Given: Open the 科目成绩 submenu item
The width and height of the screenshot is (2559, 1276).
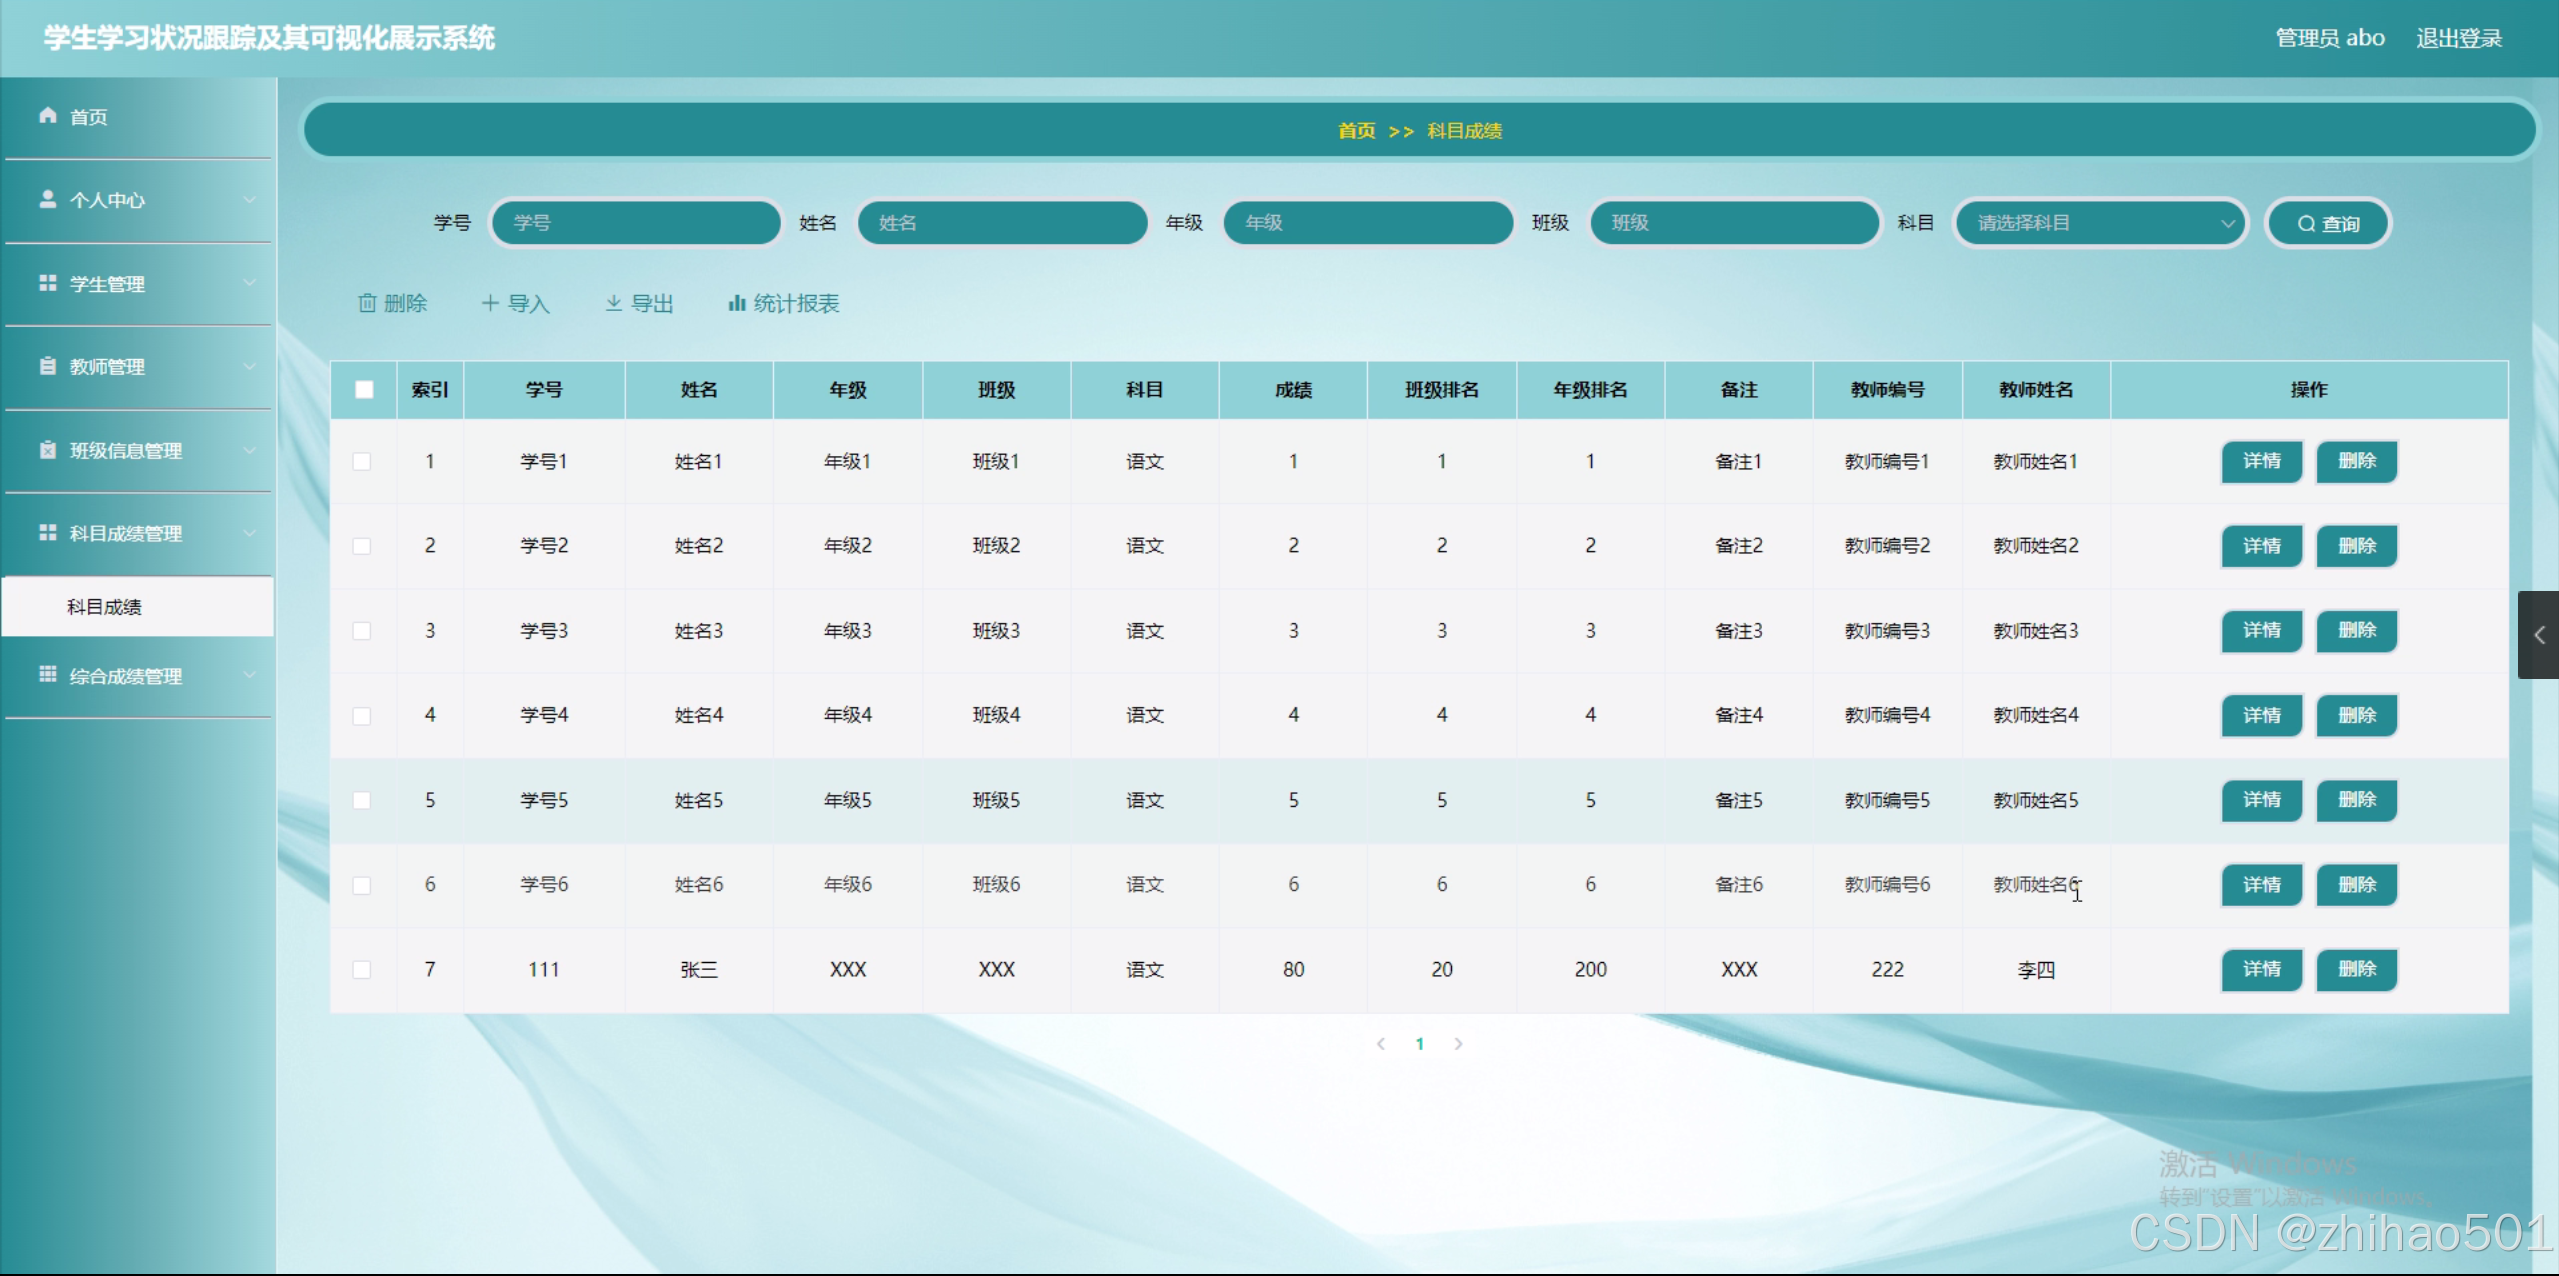Looking at the screenshot, I should (x=104, y=607).
